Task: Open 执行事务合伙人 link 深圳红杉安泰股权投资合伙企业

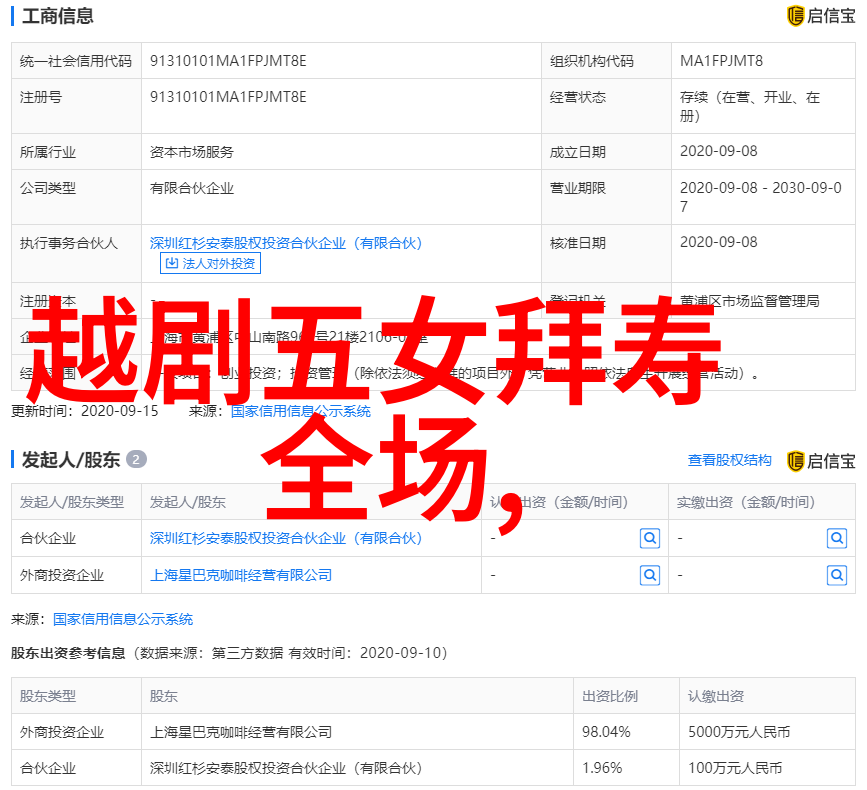Action: point(286,243)
